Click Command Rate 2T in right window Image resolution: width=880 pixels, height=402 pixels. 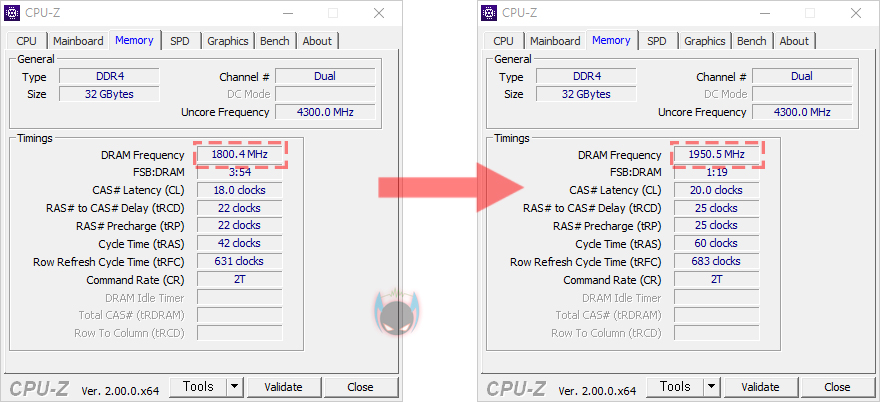pos(717,279)
